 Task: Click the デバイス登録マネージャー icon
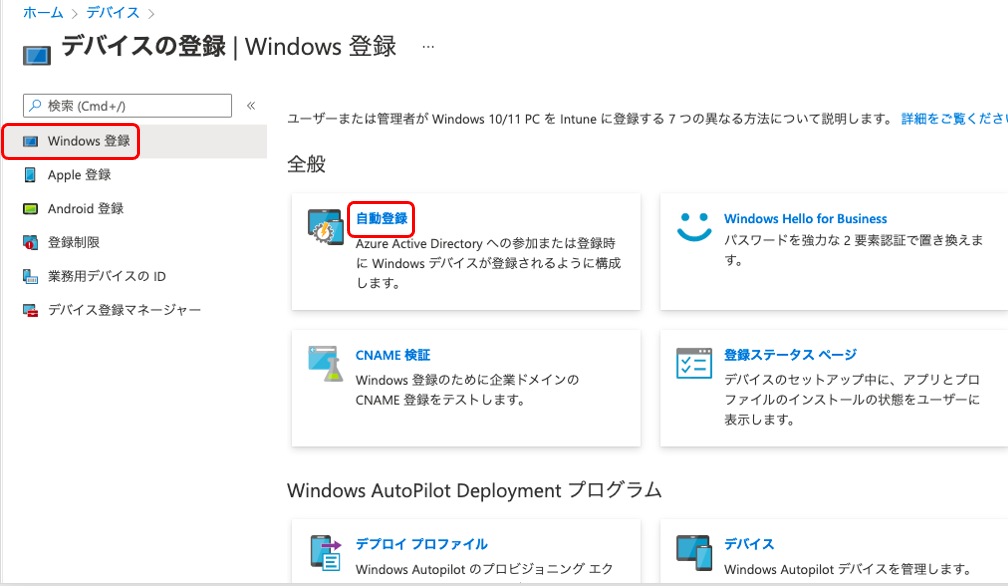[x=30, y=310]
